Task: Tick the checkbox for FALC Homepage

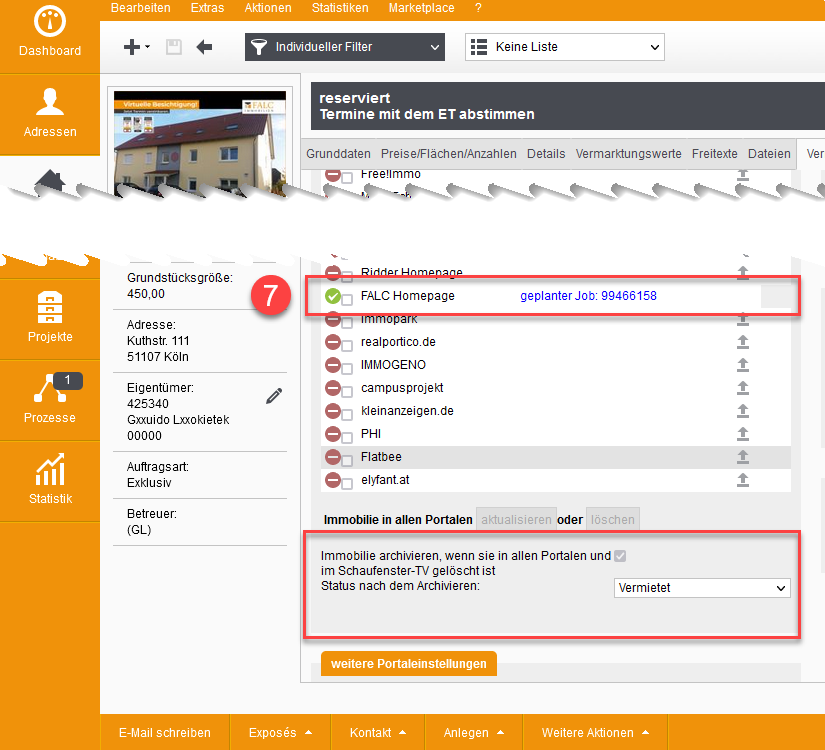Action: (x=347, y=298)
